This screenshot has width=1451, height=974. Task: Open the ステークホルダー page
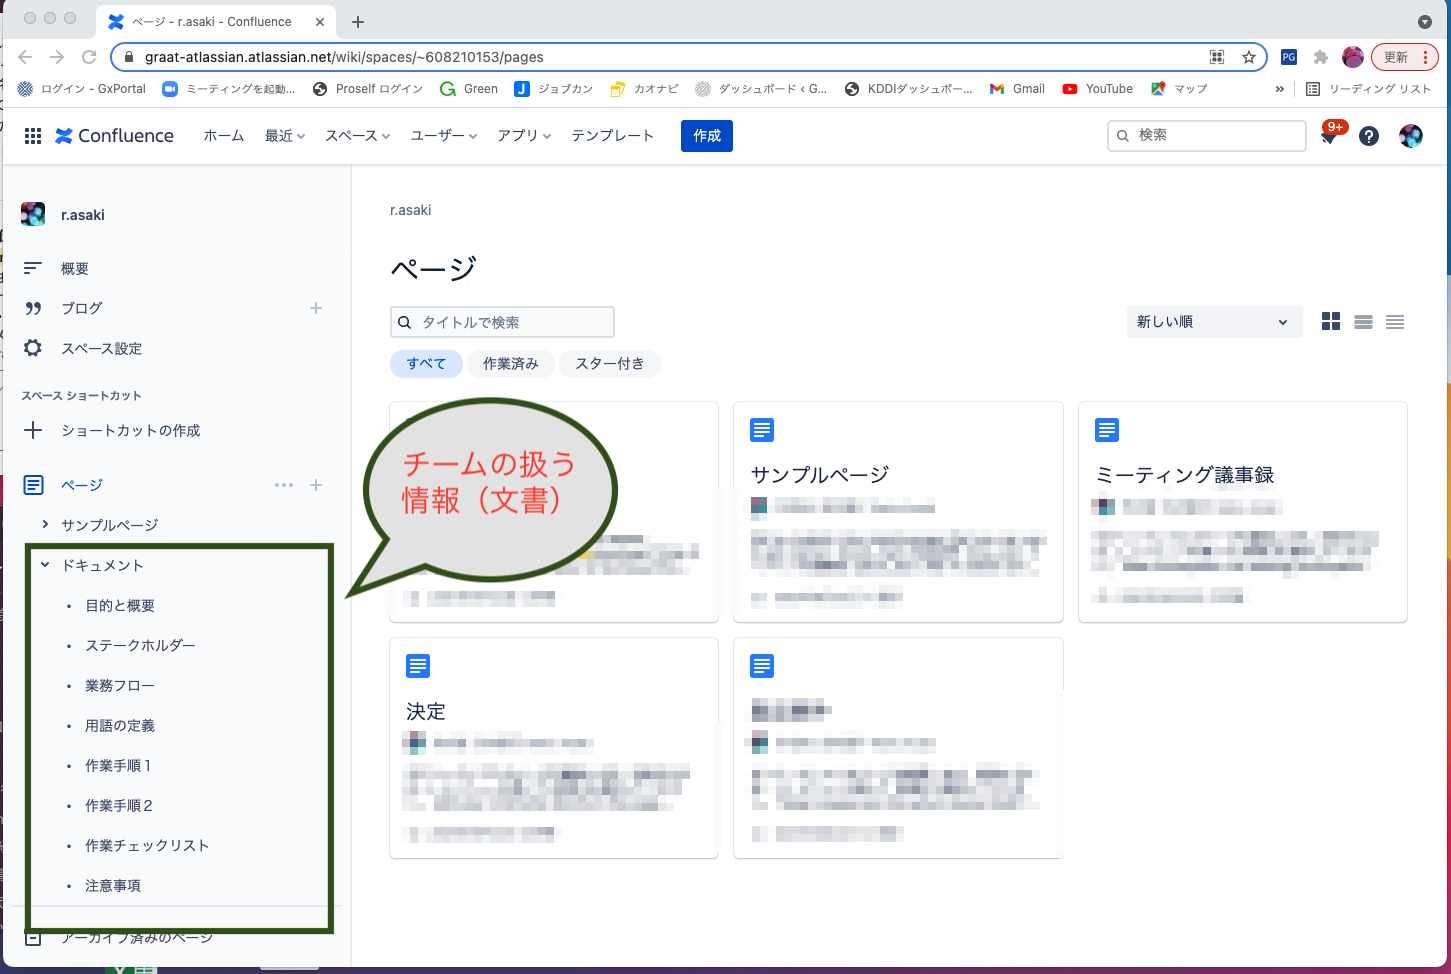point(141,645)
